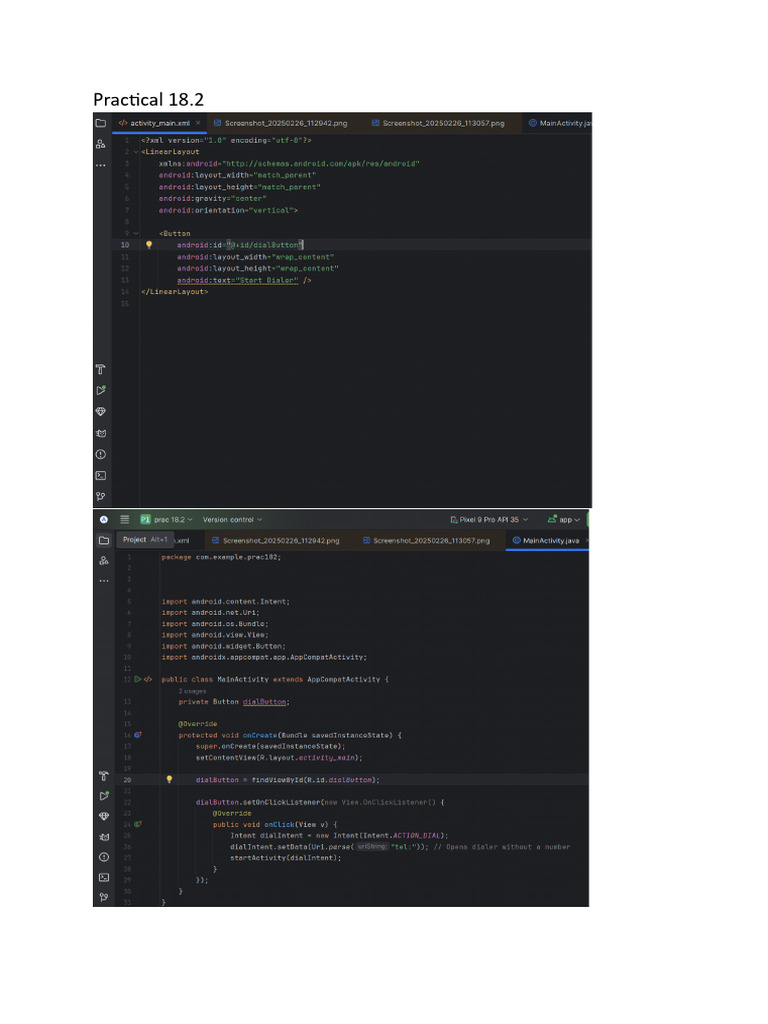
Task: Click Logcat cat icon in lower sidebar
Action: pos(102,837)
